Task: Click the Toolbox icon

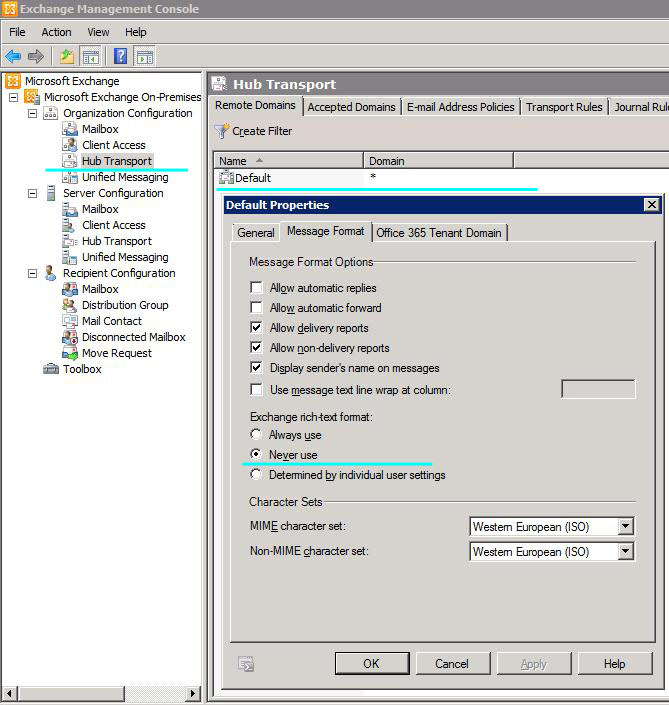Action: click(51, 369)
